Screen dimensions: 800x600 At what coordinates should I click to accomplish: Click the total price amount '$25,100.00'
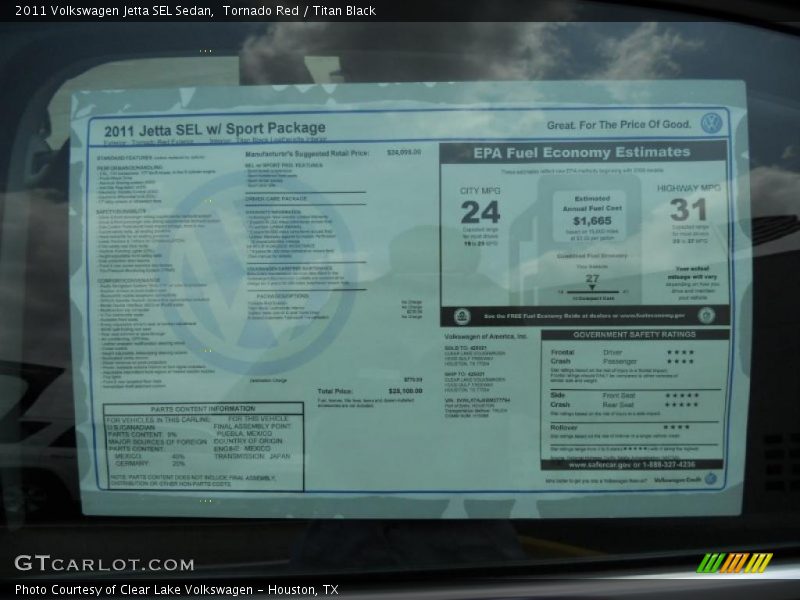pos(405,391)
